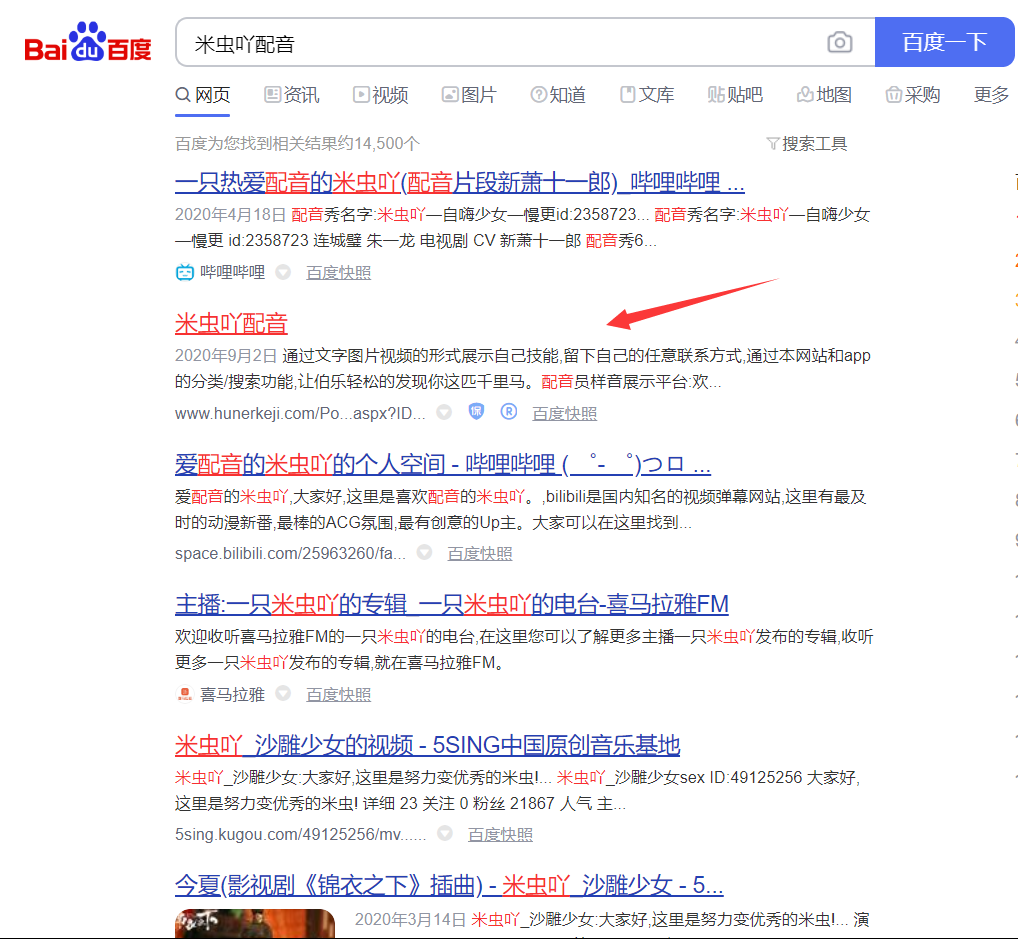The width and height of the screenshot is (1018, 939).
Task: Click the 今夏 result thumbnail image
Action: pos(254,923)
